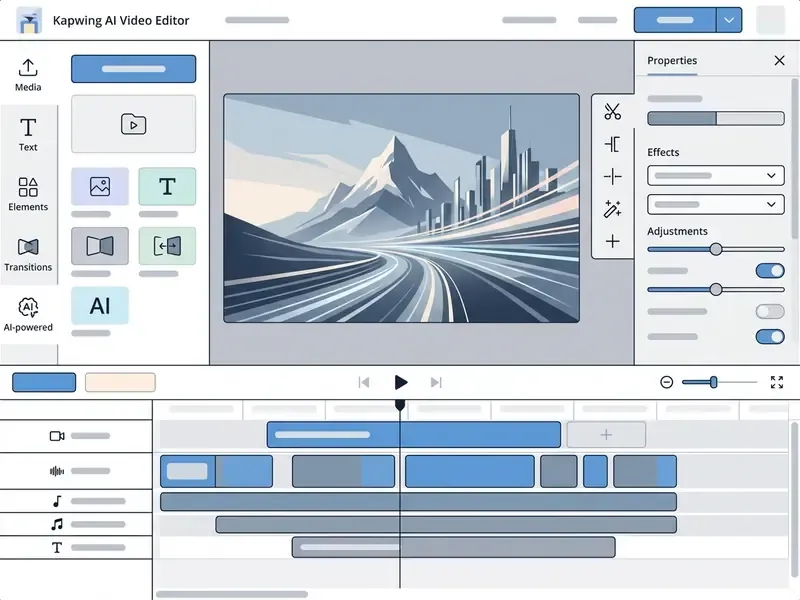Open the Elements sidebar panel
800x600 pixels.
tap(28, 194)
